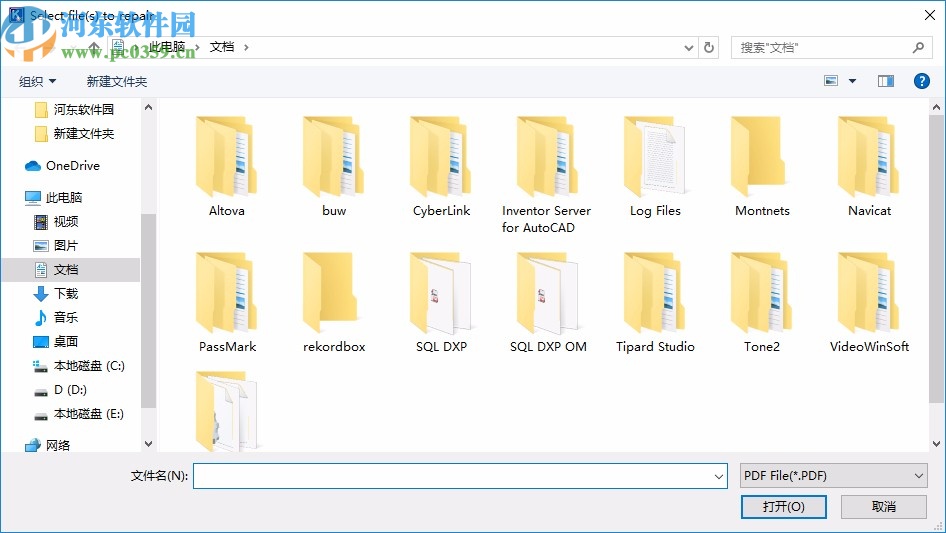Click the 搜索"文档" search box
Screen dimensions: 946x533
point(830,47)
